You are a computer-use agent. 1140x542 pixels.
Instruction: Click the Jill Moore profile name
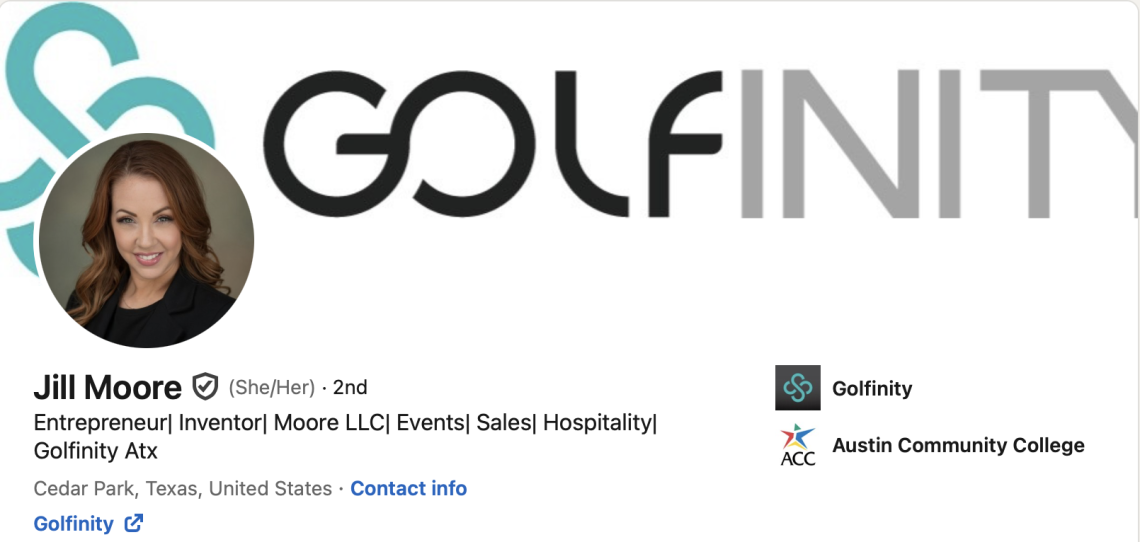[x=108, y=388]
